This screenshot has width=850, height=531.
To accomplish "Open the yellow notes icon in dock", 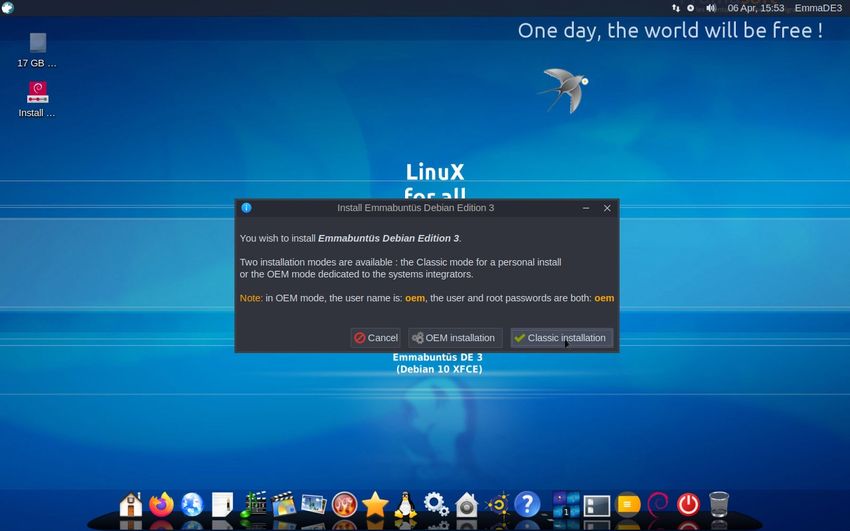I will tap(627, 504).
